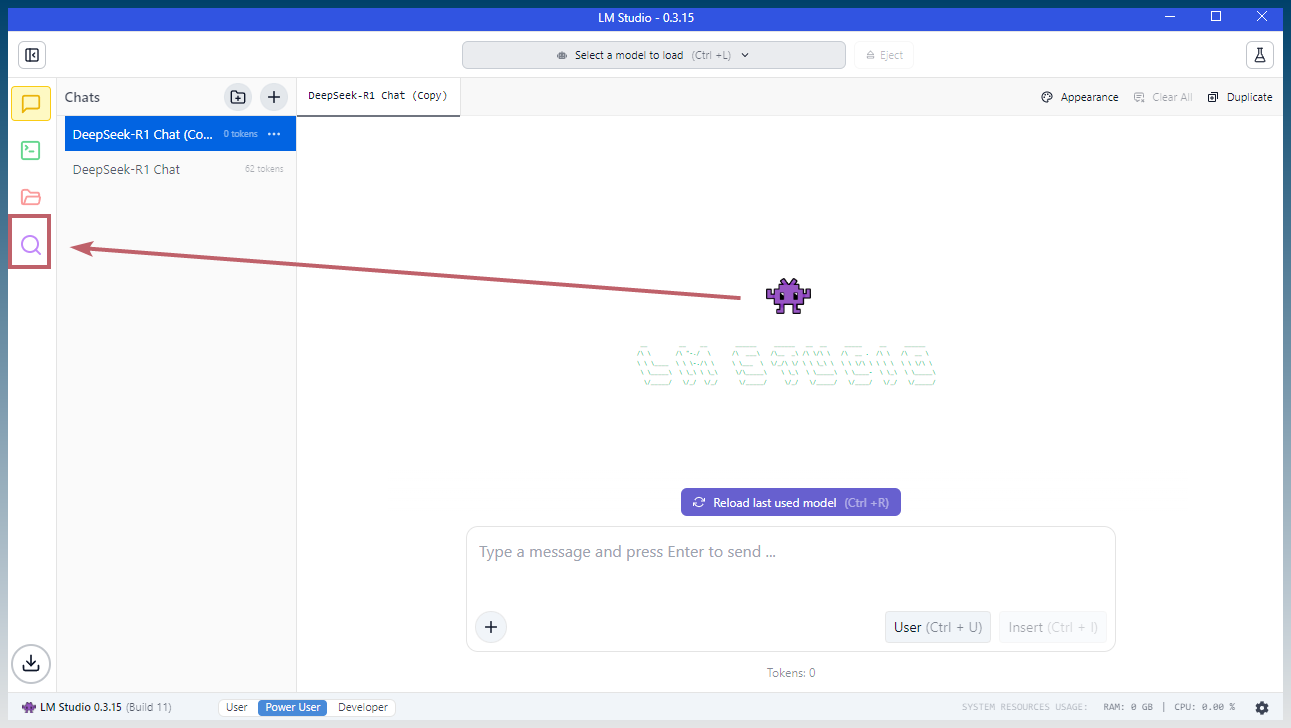Switch to the DeepSeek-R1 Chat (Copy) tab
Screen dimensions: 1291x728
coord(378,96)
